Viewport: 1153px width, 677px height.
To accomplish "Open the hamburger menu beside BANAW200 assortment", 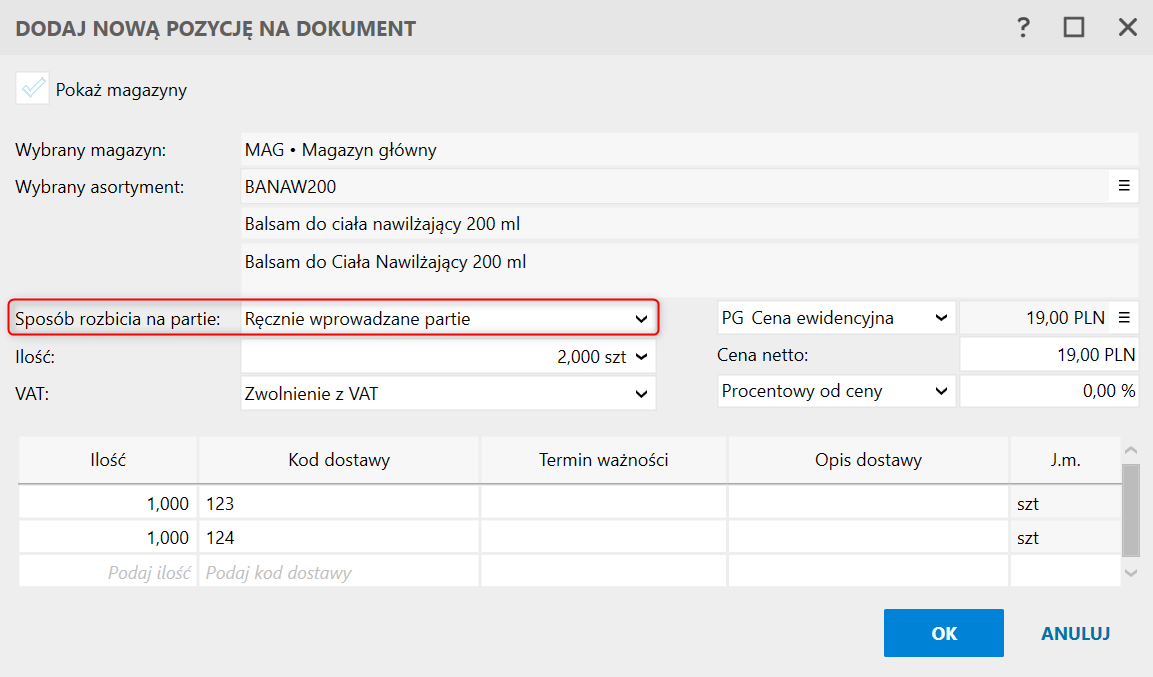I will 1123,185.
